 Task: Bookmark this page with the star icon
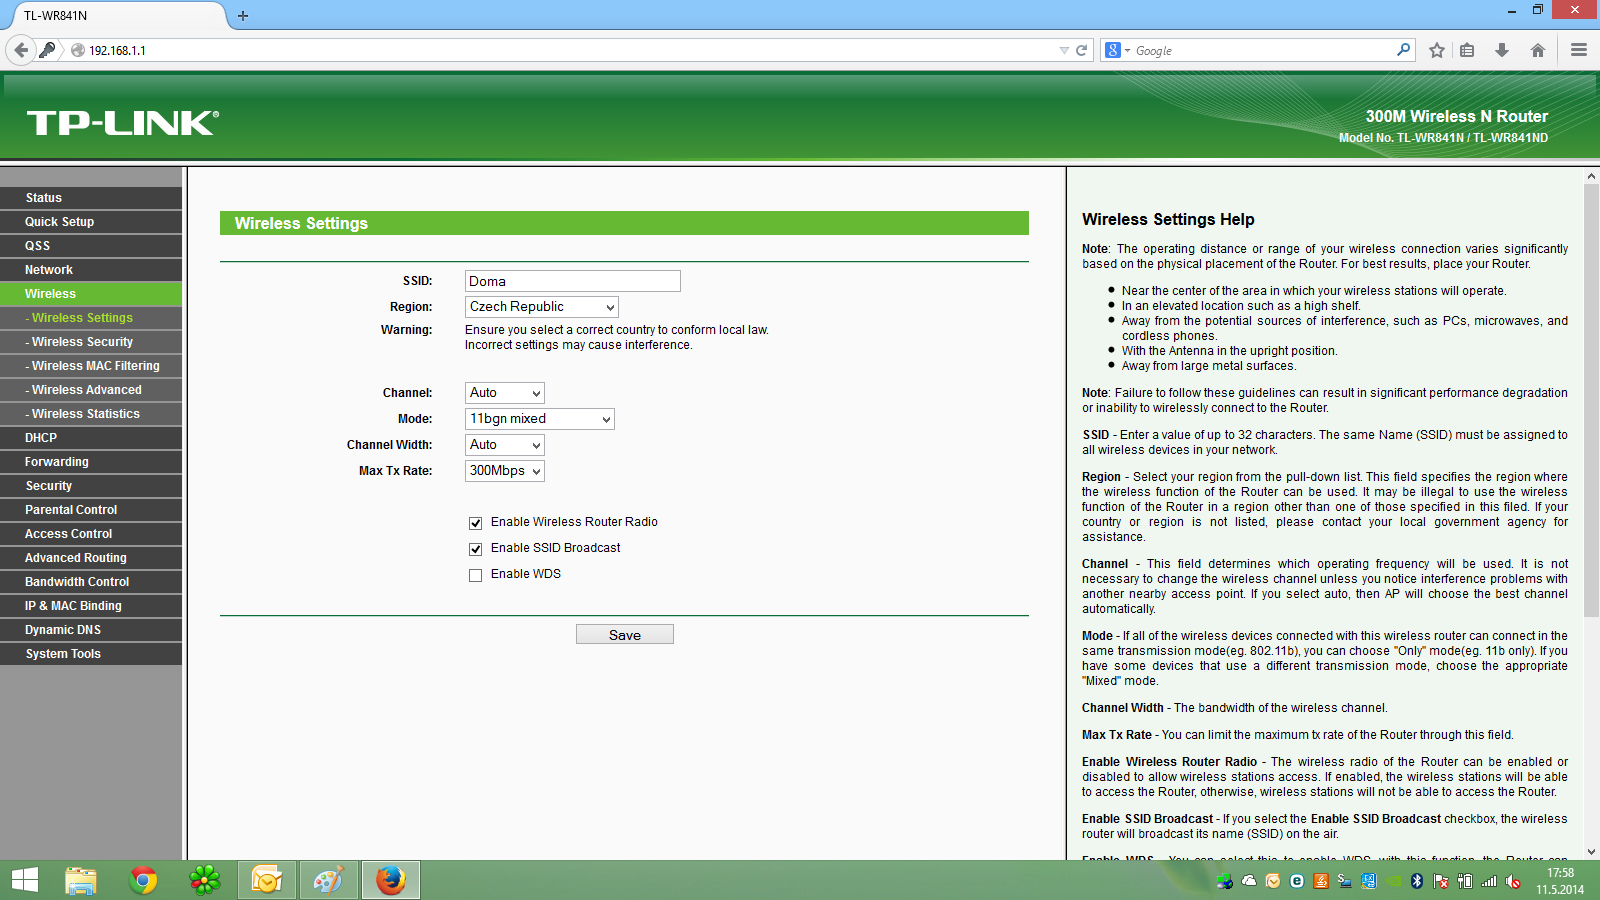click(1437, 50)
